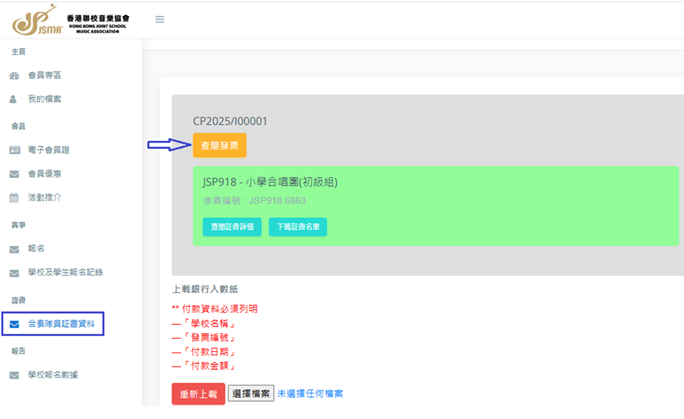Click the 查閱証書詳情 button
The height and width of the screenshot is (419, 684).
pos(232,227)
